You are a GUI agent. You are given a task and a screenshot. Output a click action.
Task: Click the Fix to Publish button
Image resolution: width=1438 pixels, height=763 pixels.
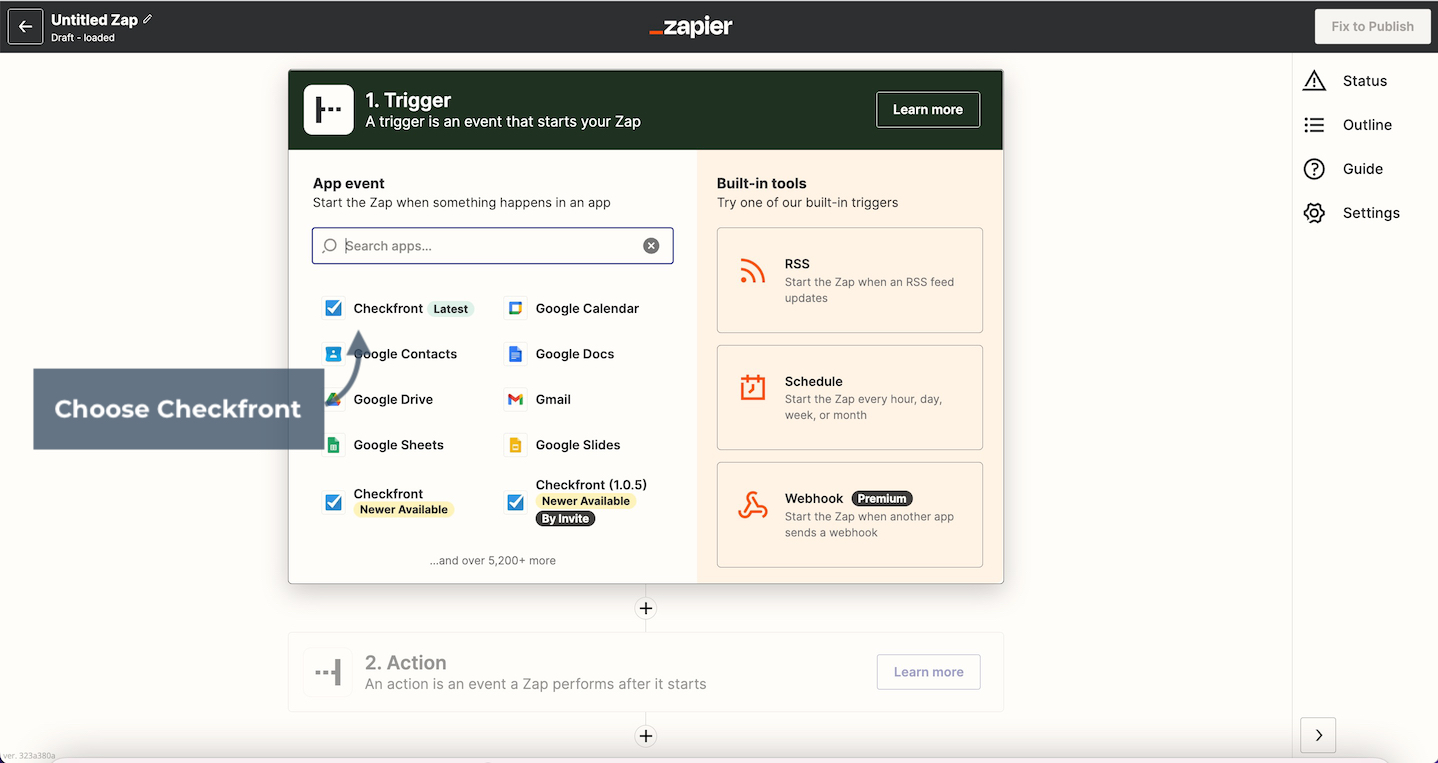click(1372, 27)
